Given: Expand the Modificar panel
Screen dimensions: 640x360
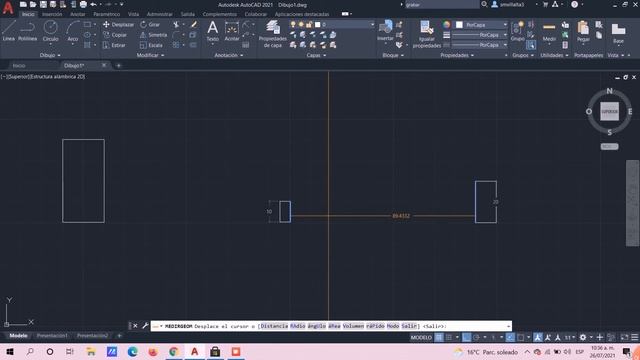Looking at the screenshot, I should point(150,55).
